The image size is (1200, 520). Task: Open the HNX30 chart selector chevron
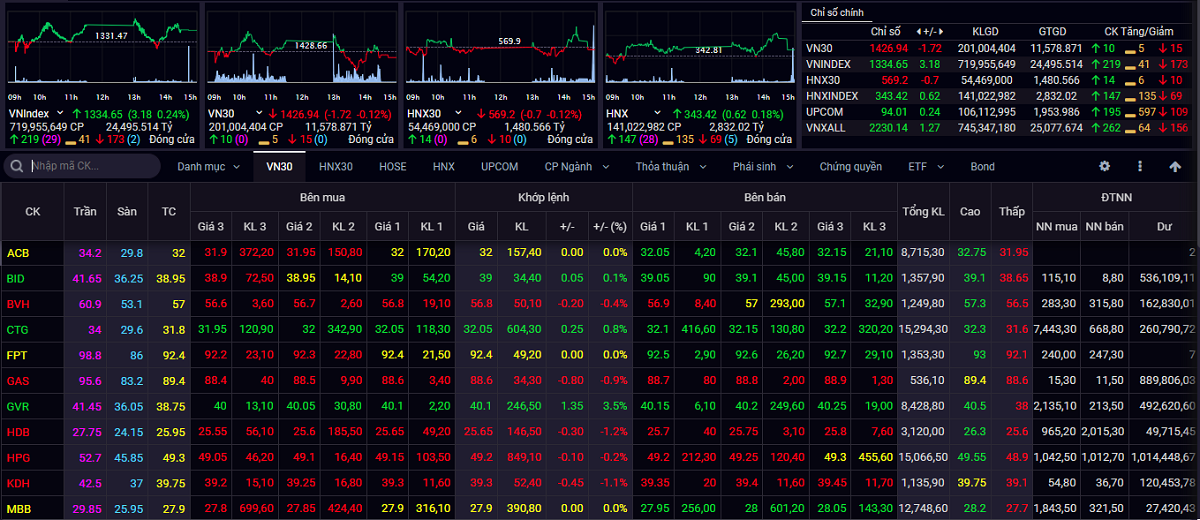click(x=459, y=114)
